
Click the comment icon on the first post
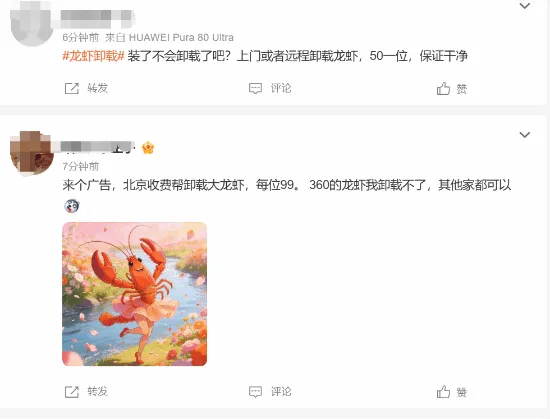[x=255, y=88]
